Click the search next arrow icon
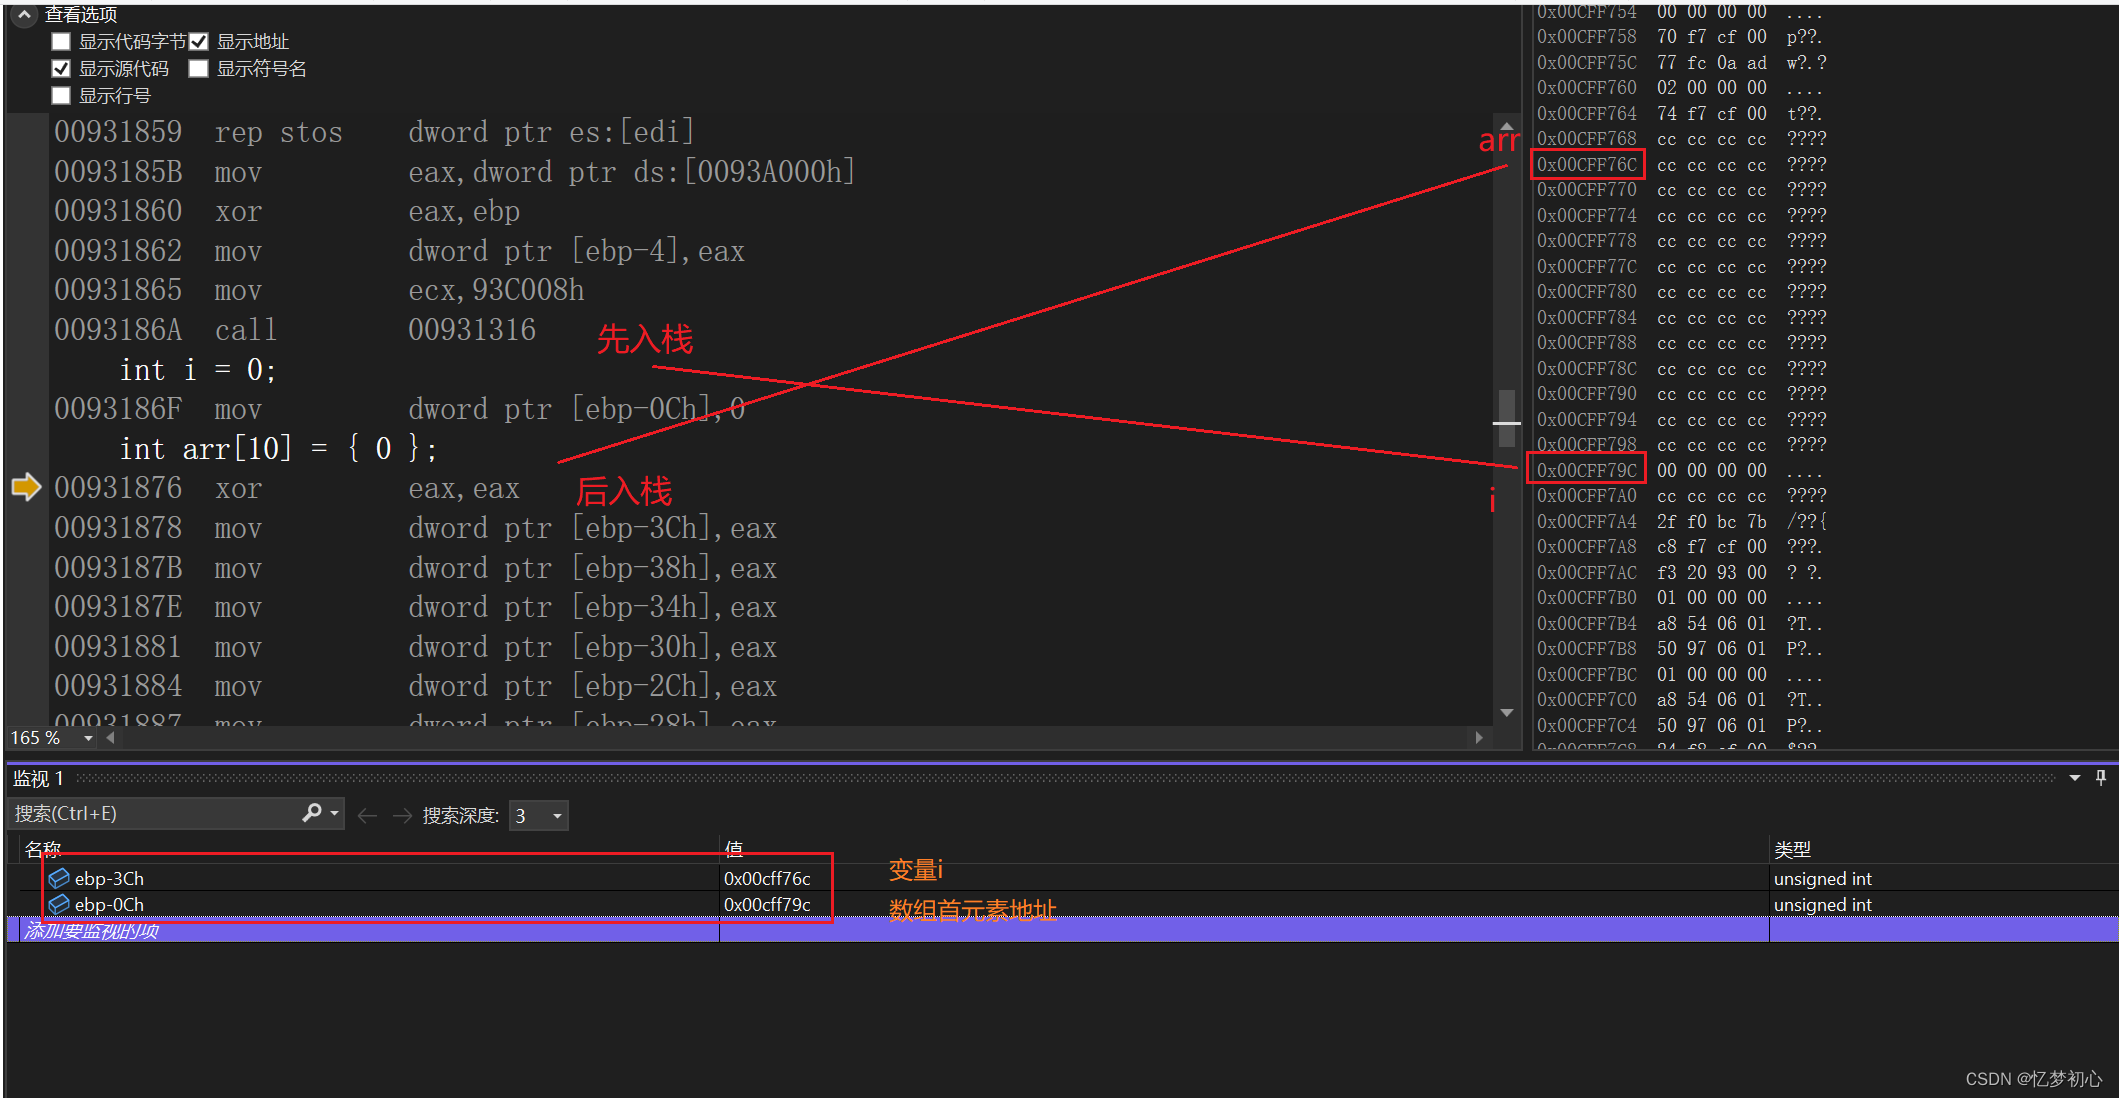2119x1098 pixels. [402, 816]
